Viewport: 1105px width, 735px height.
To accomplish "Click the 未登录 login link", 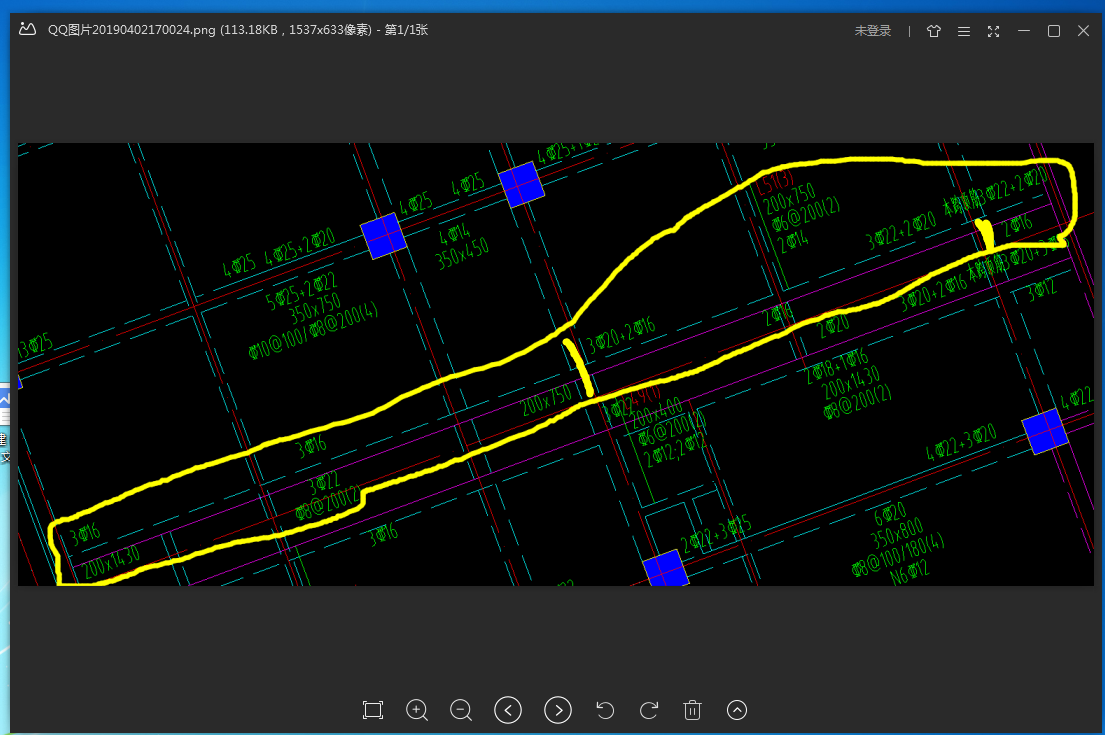I will coord(872,31).
